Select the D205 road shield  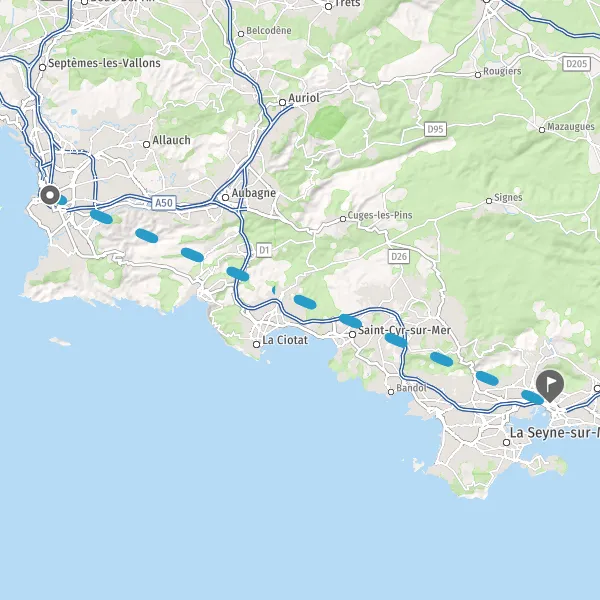[577, 64]
